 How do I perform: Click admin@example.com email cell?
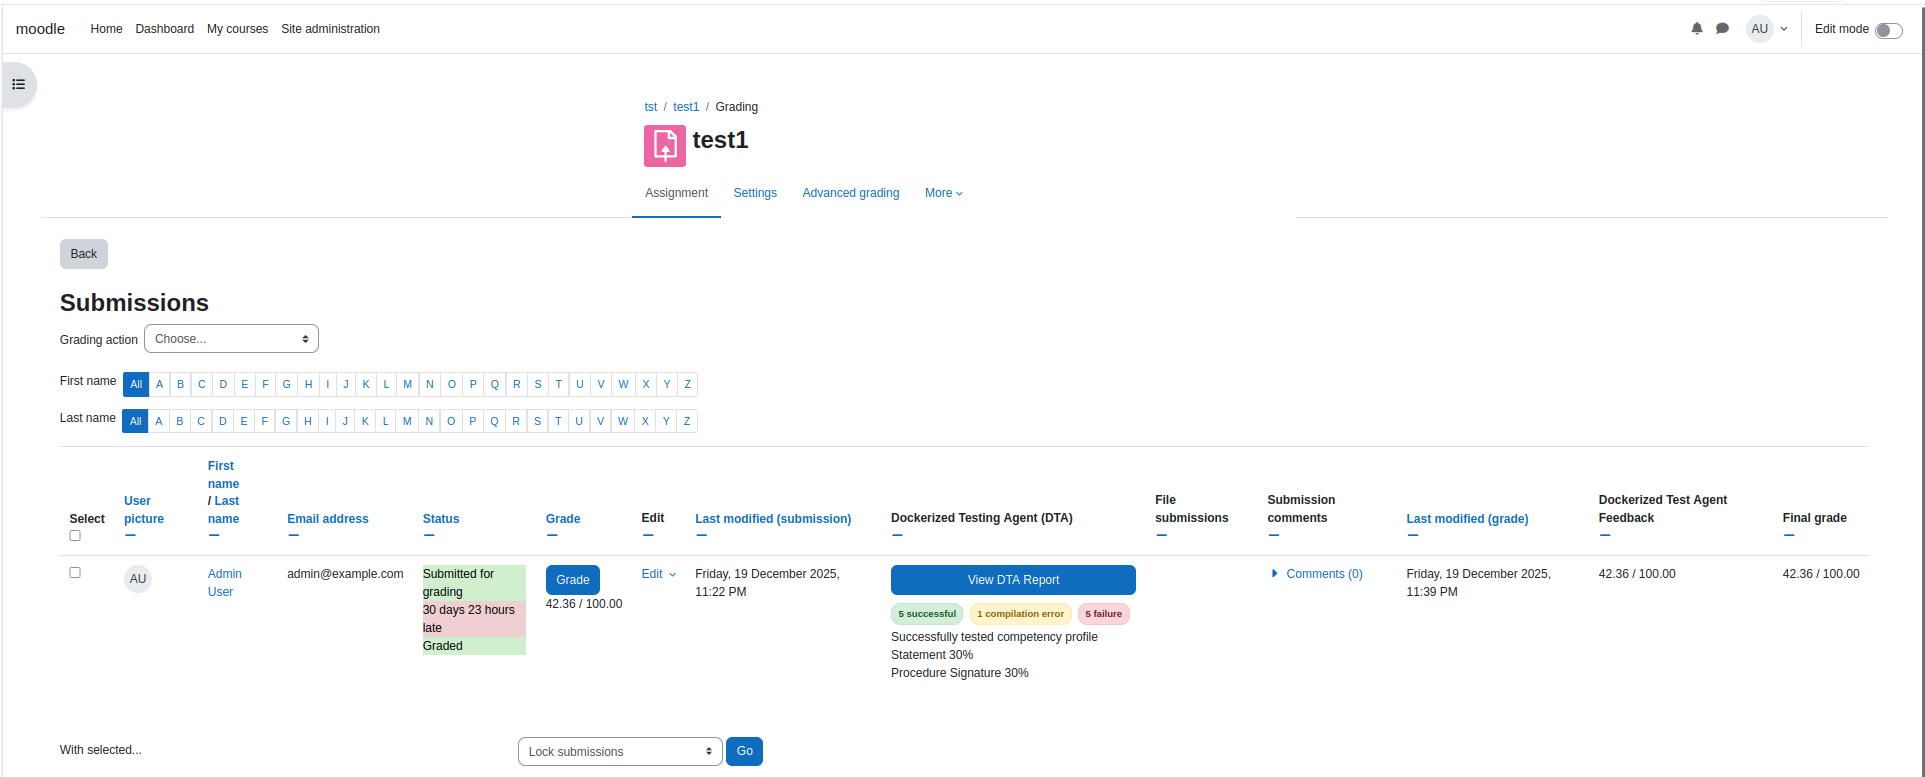click(x=345, y=574)
